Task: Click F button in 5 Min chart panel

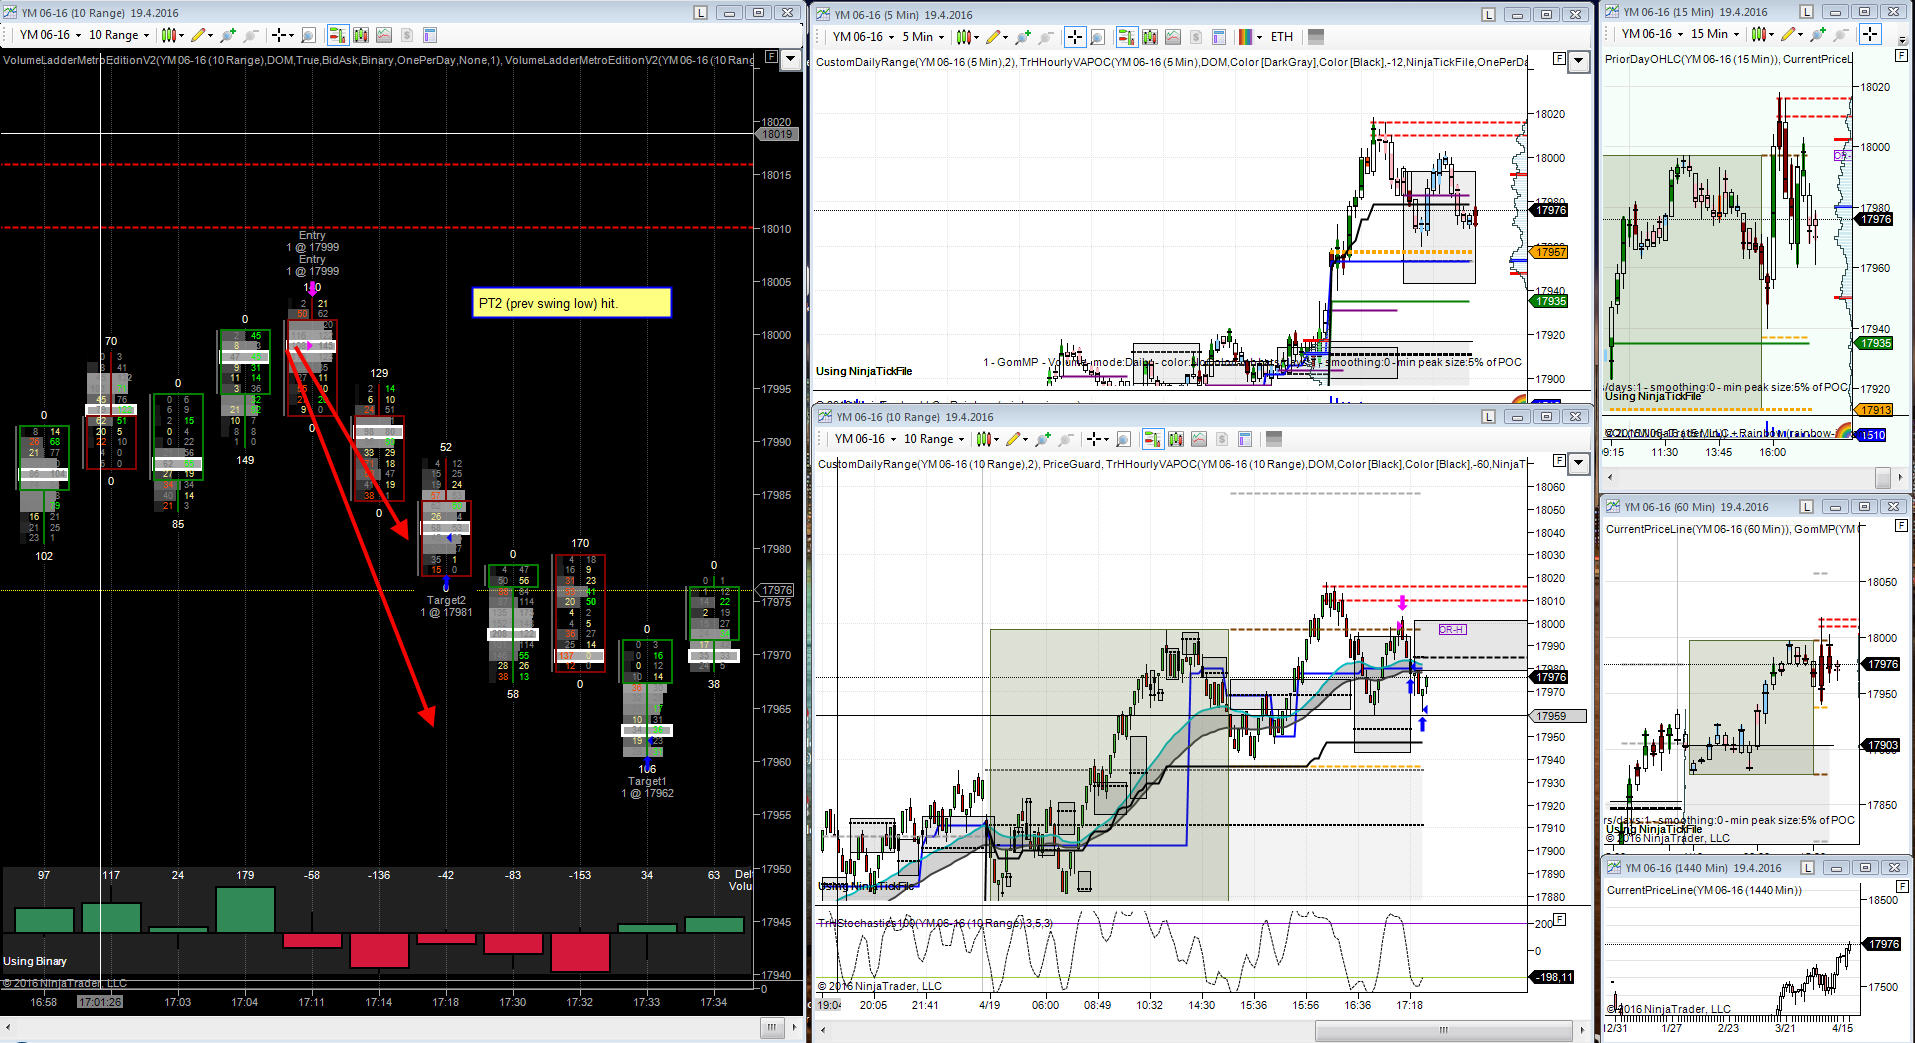Action: pos(1560,59)
